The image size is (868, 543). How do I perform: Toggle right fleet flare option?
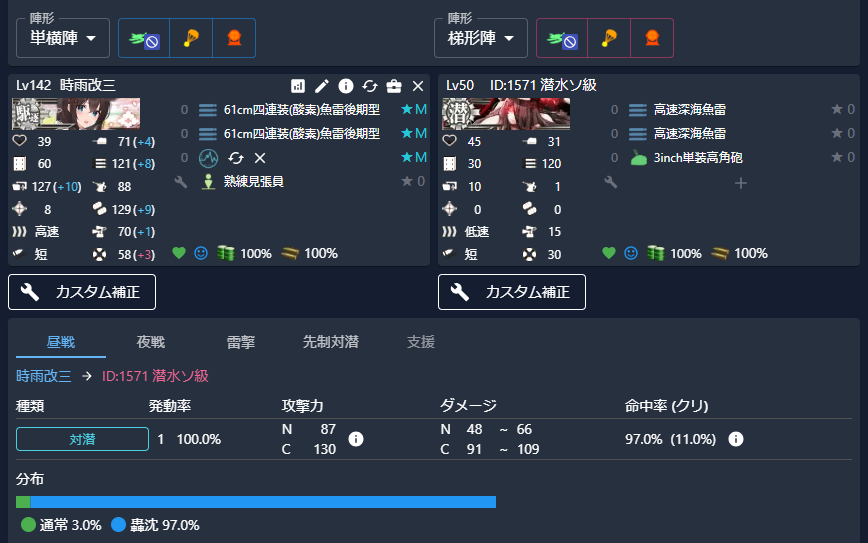(609, 38)
